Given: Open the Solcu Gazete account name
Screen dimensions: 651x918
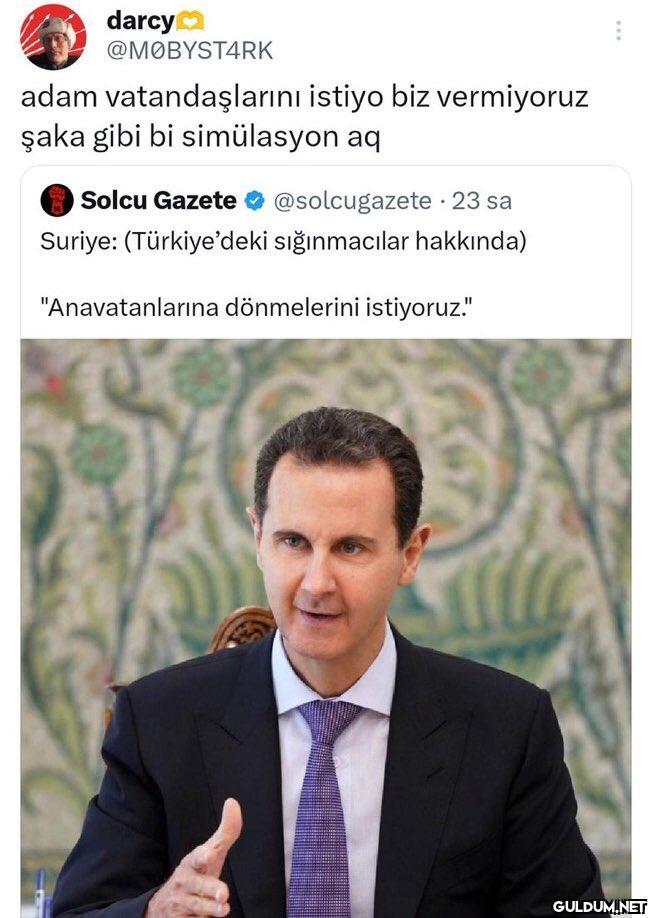Looking at the screenshot, I should pos(159,200).
